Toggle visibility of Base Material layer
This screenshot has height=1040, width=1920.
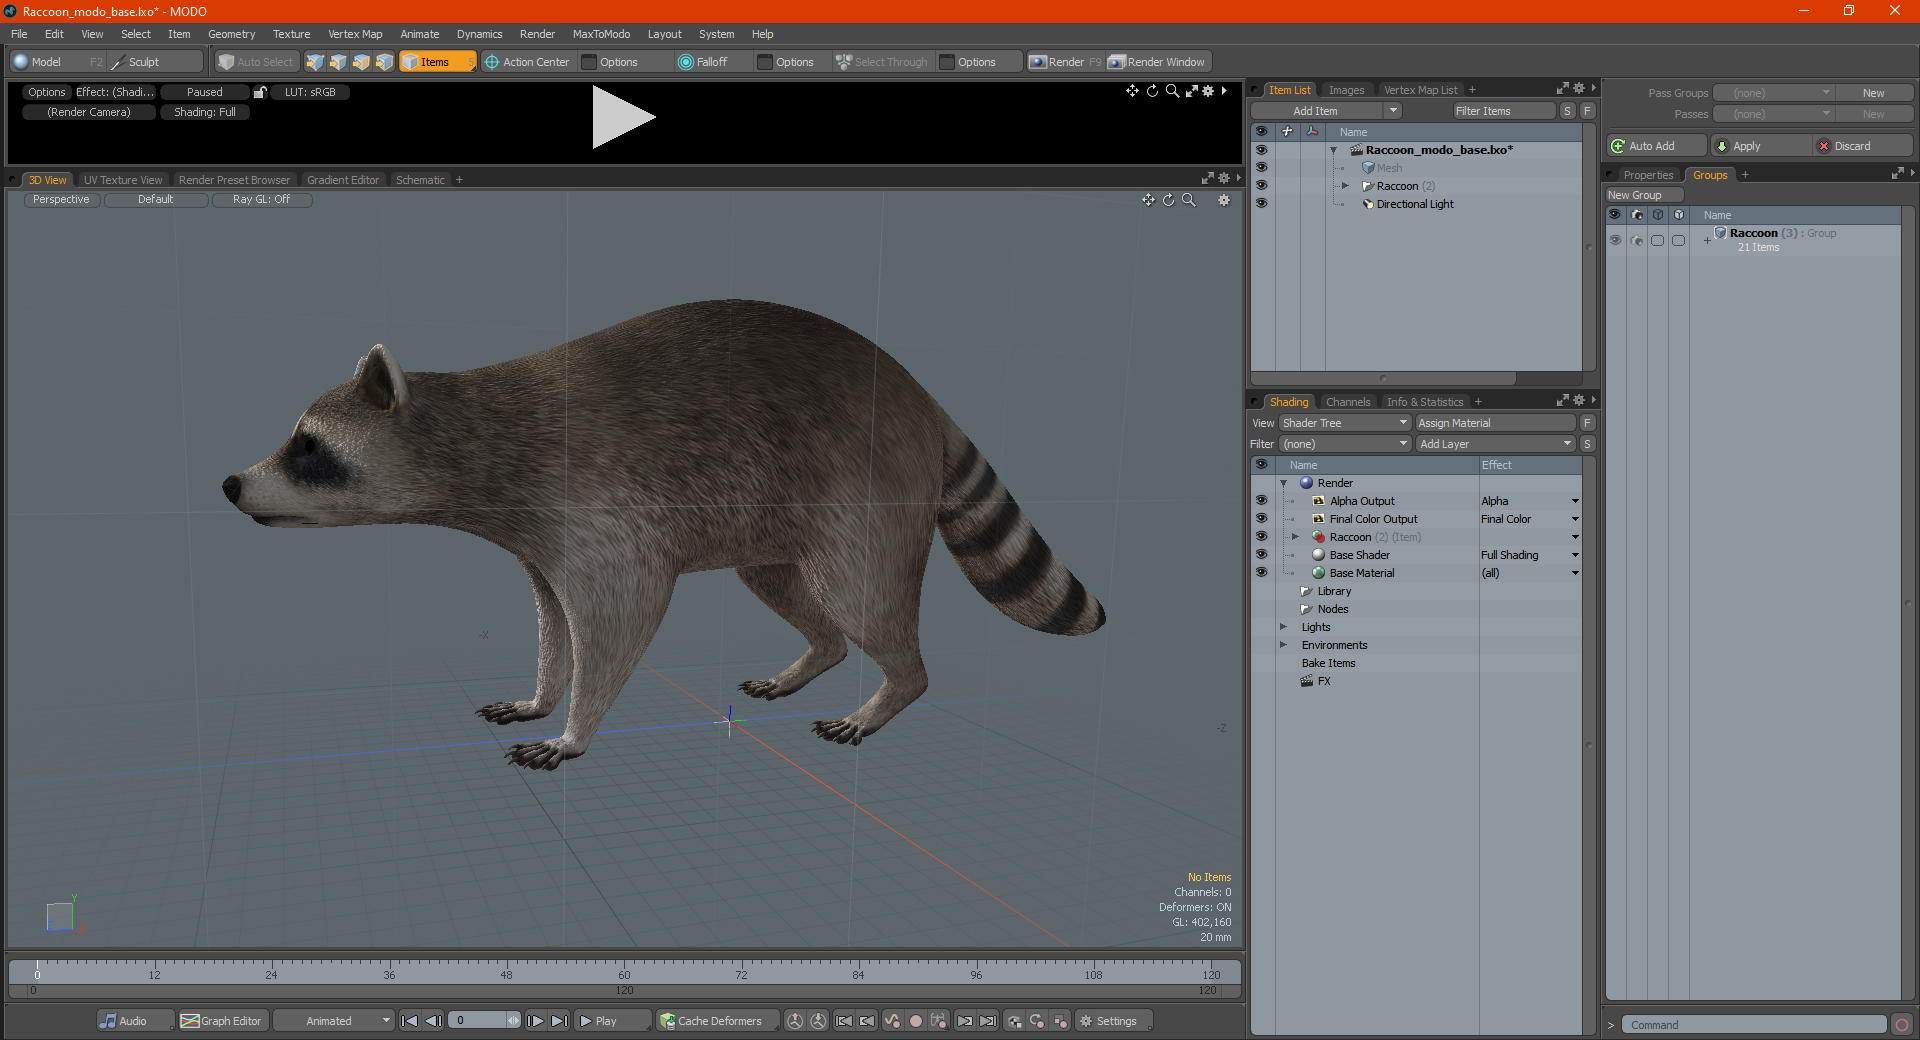tap(1261, 573)
